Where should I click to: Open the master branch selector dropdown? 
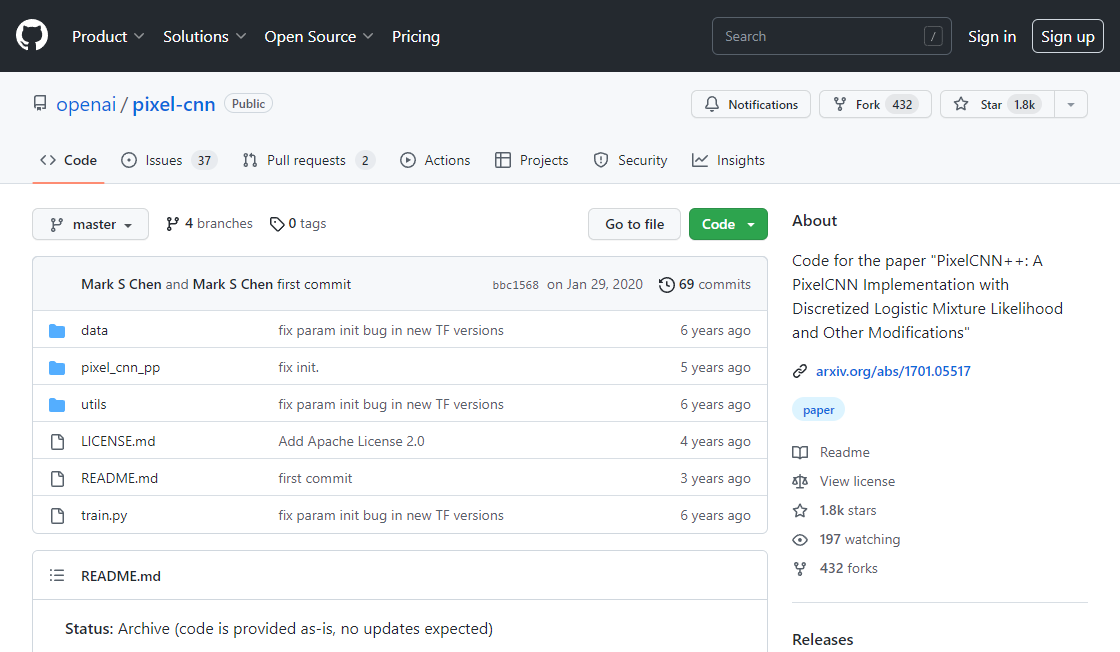pos(90,225)
